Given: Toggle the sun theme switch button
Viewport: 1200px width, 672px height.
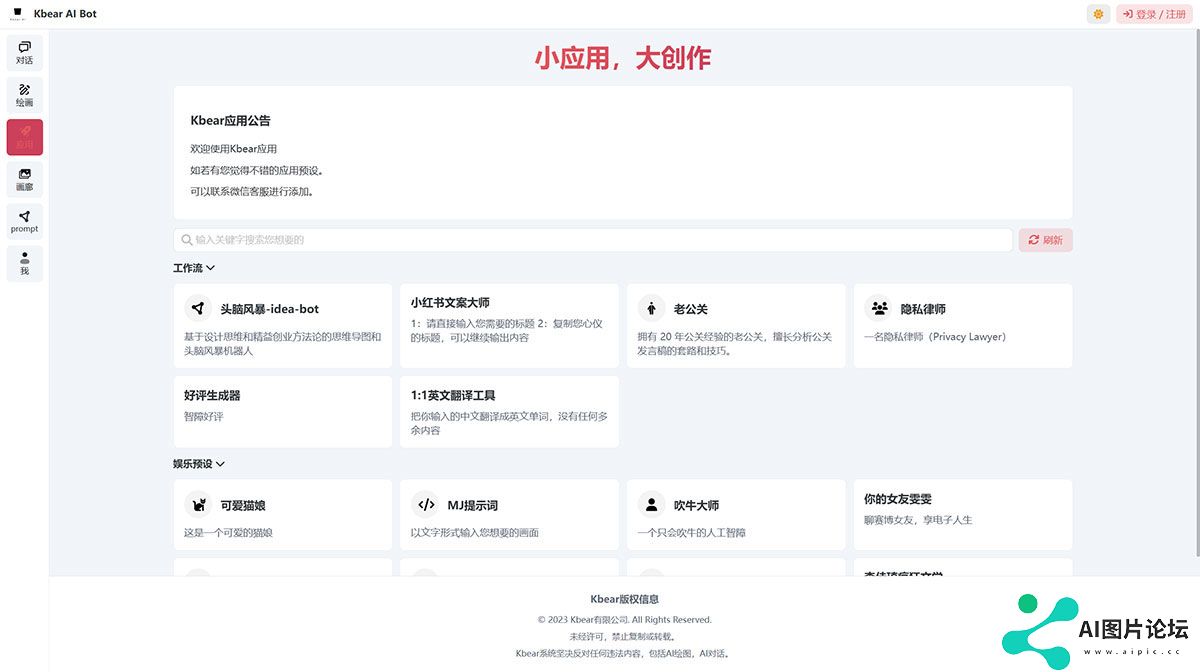Looking at the screenshot, I should point(1098,14).
